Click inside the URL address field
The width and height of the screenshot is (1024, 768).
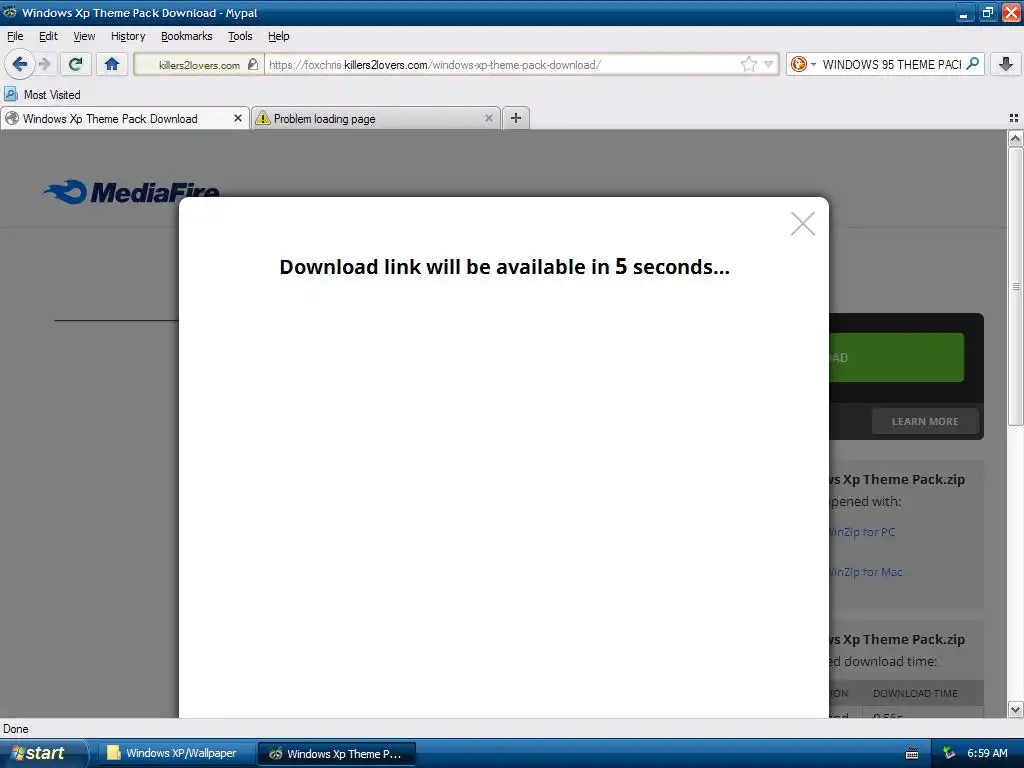[502, 65]
